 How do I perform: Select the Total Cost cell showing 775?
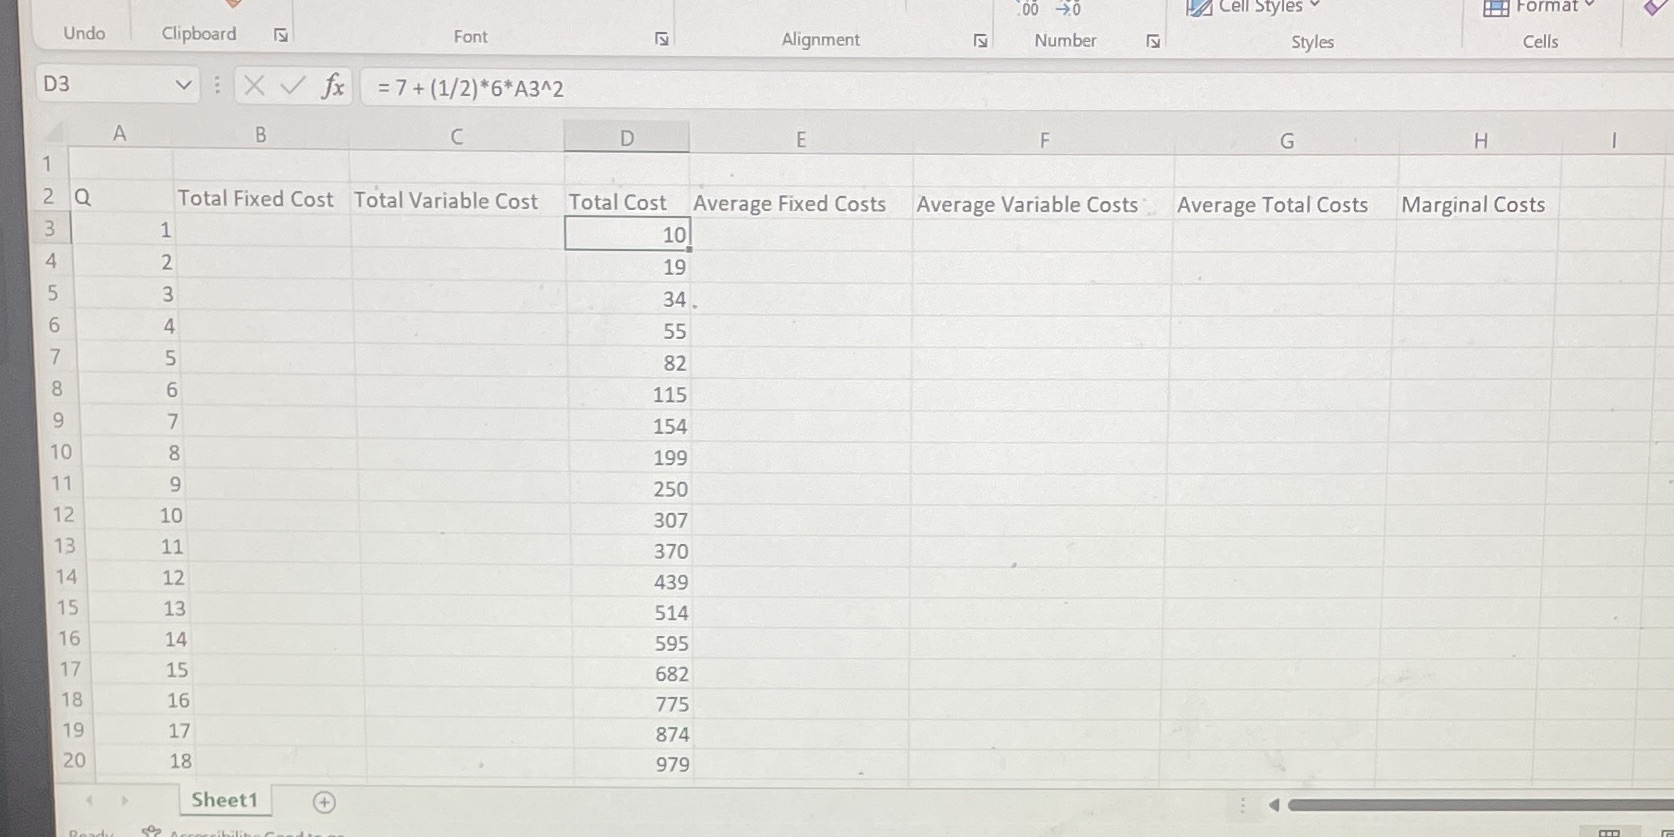click(634, 704)
